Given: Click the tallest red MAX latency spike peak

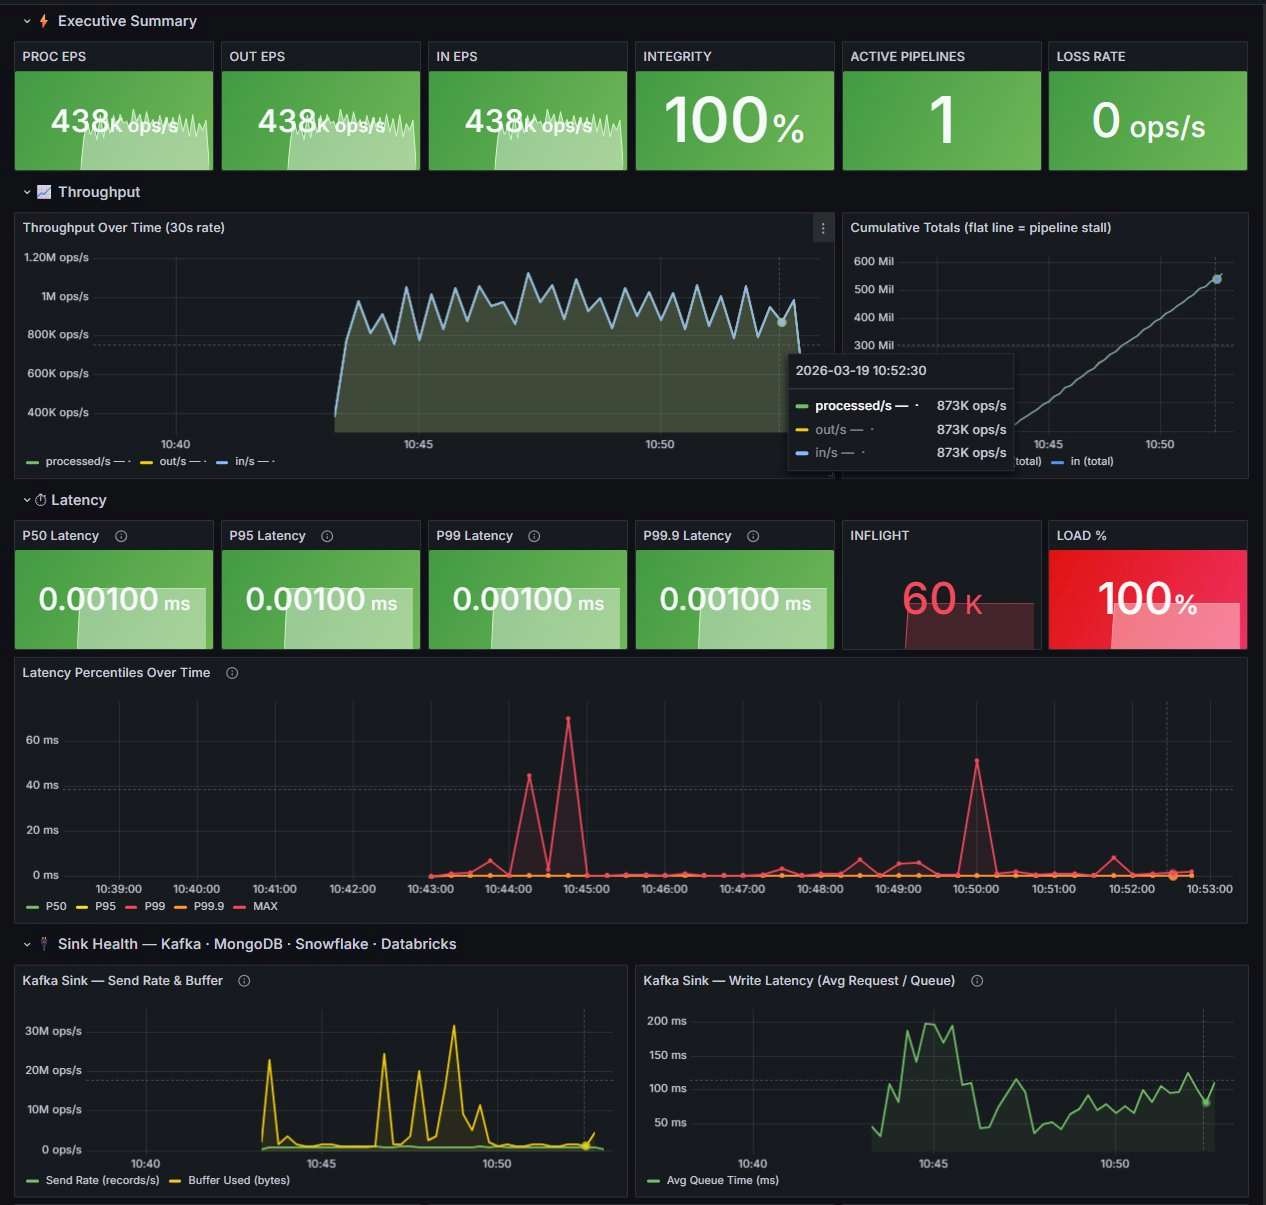Looking at the screenshot, I should 568,719.
